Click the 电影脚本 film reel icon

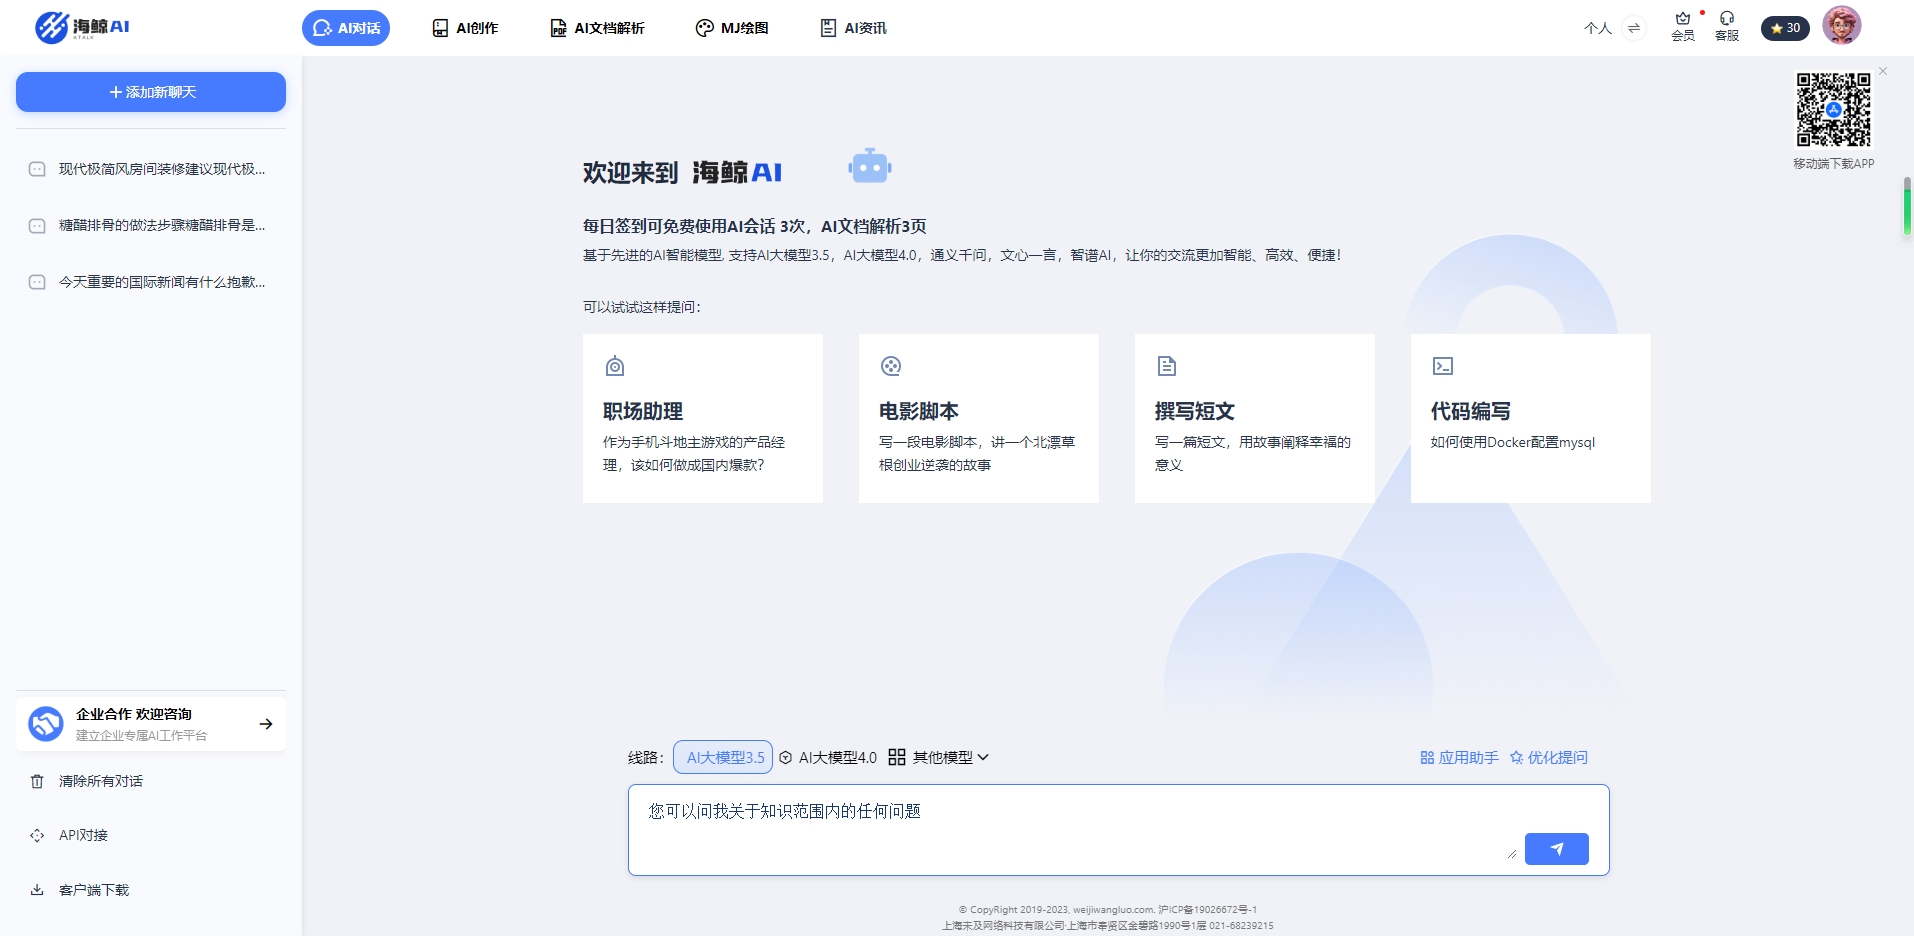click(891, 366)
